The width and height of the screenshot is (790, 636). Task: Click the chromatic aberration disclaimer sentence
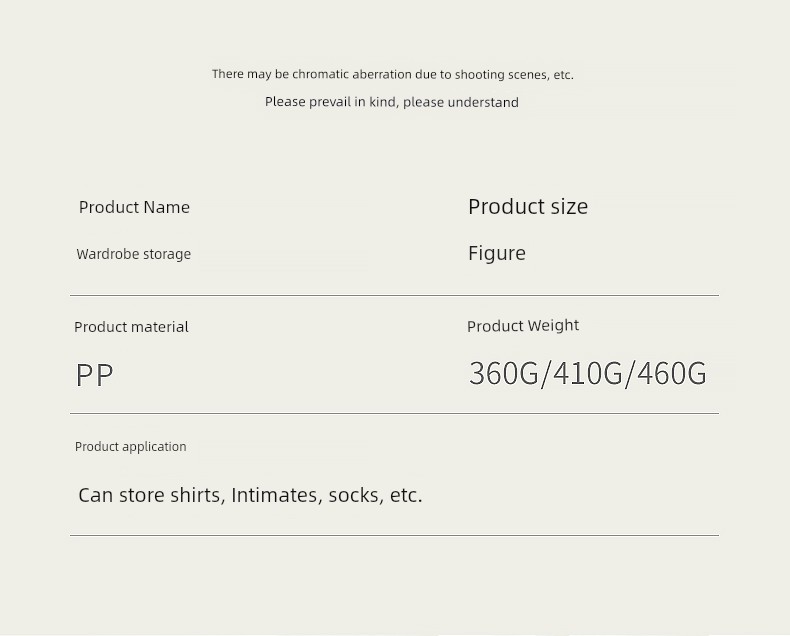(x=392, y=74)
